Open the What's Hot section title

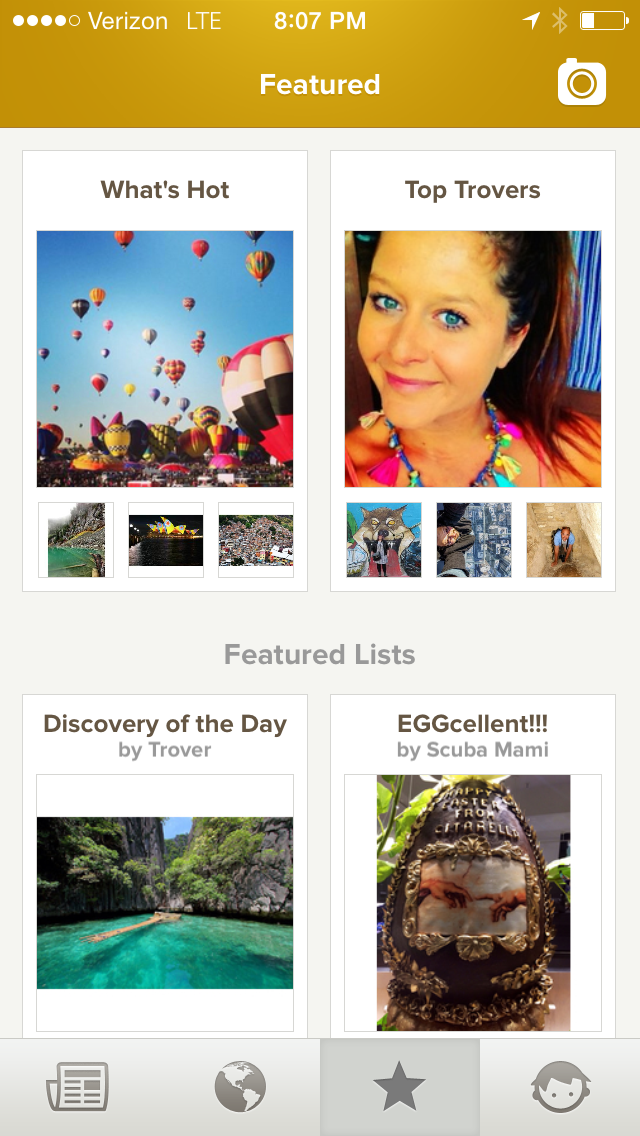click(165, 190)
